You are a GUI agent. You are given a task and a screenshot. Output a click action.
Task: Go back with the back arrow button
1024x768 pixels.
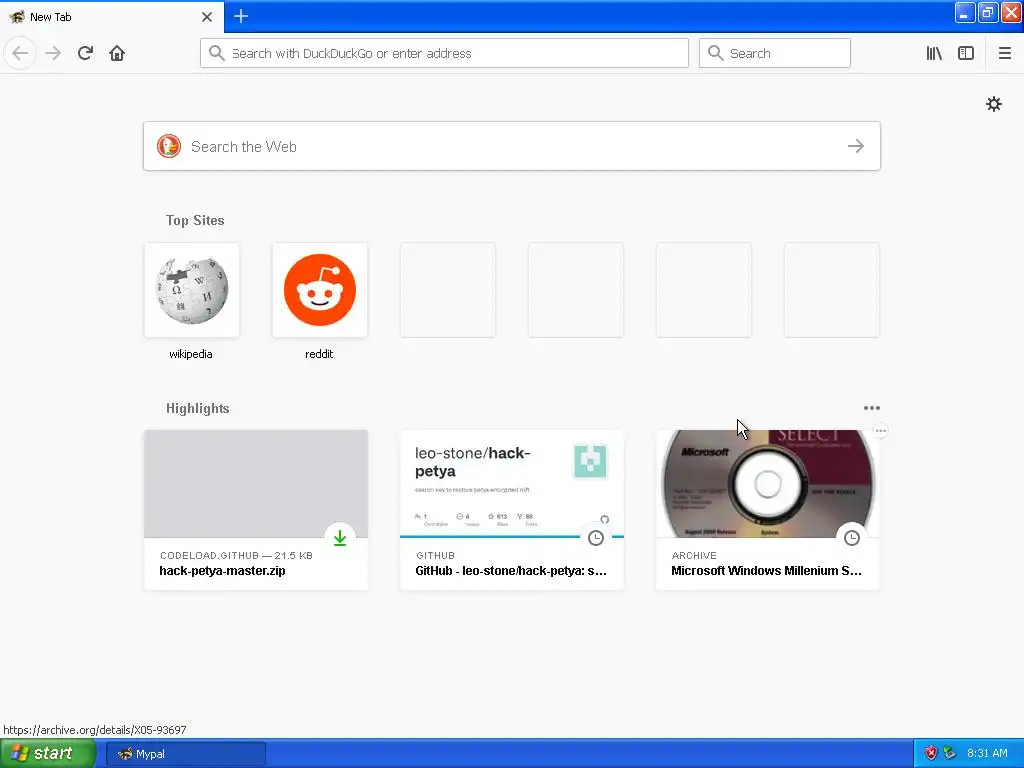coord(20,53)
